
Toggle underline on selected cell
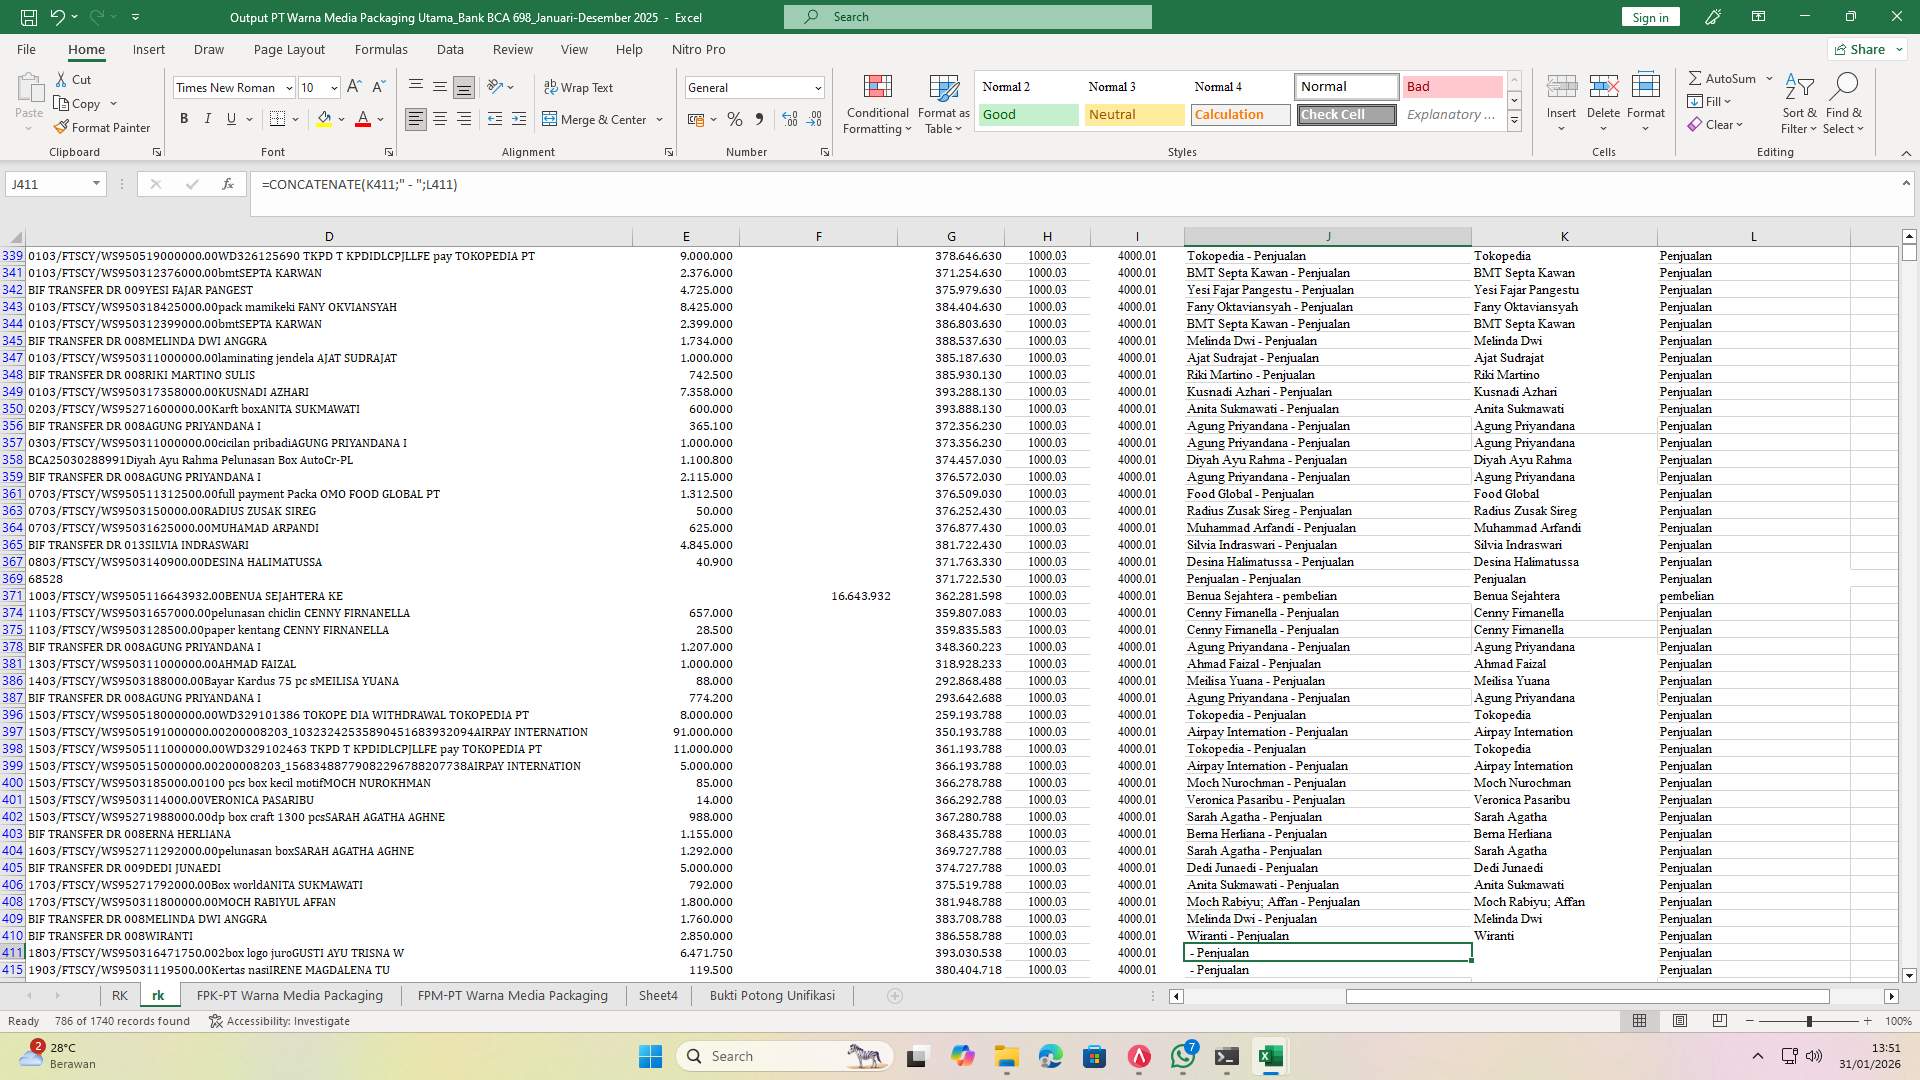(230, 118)
